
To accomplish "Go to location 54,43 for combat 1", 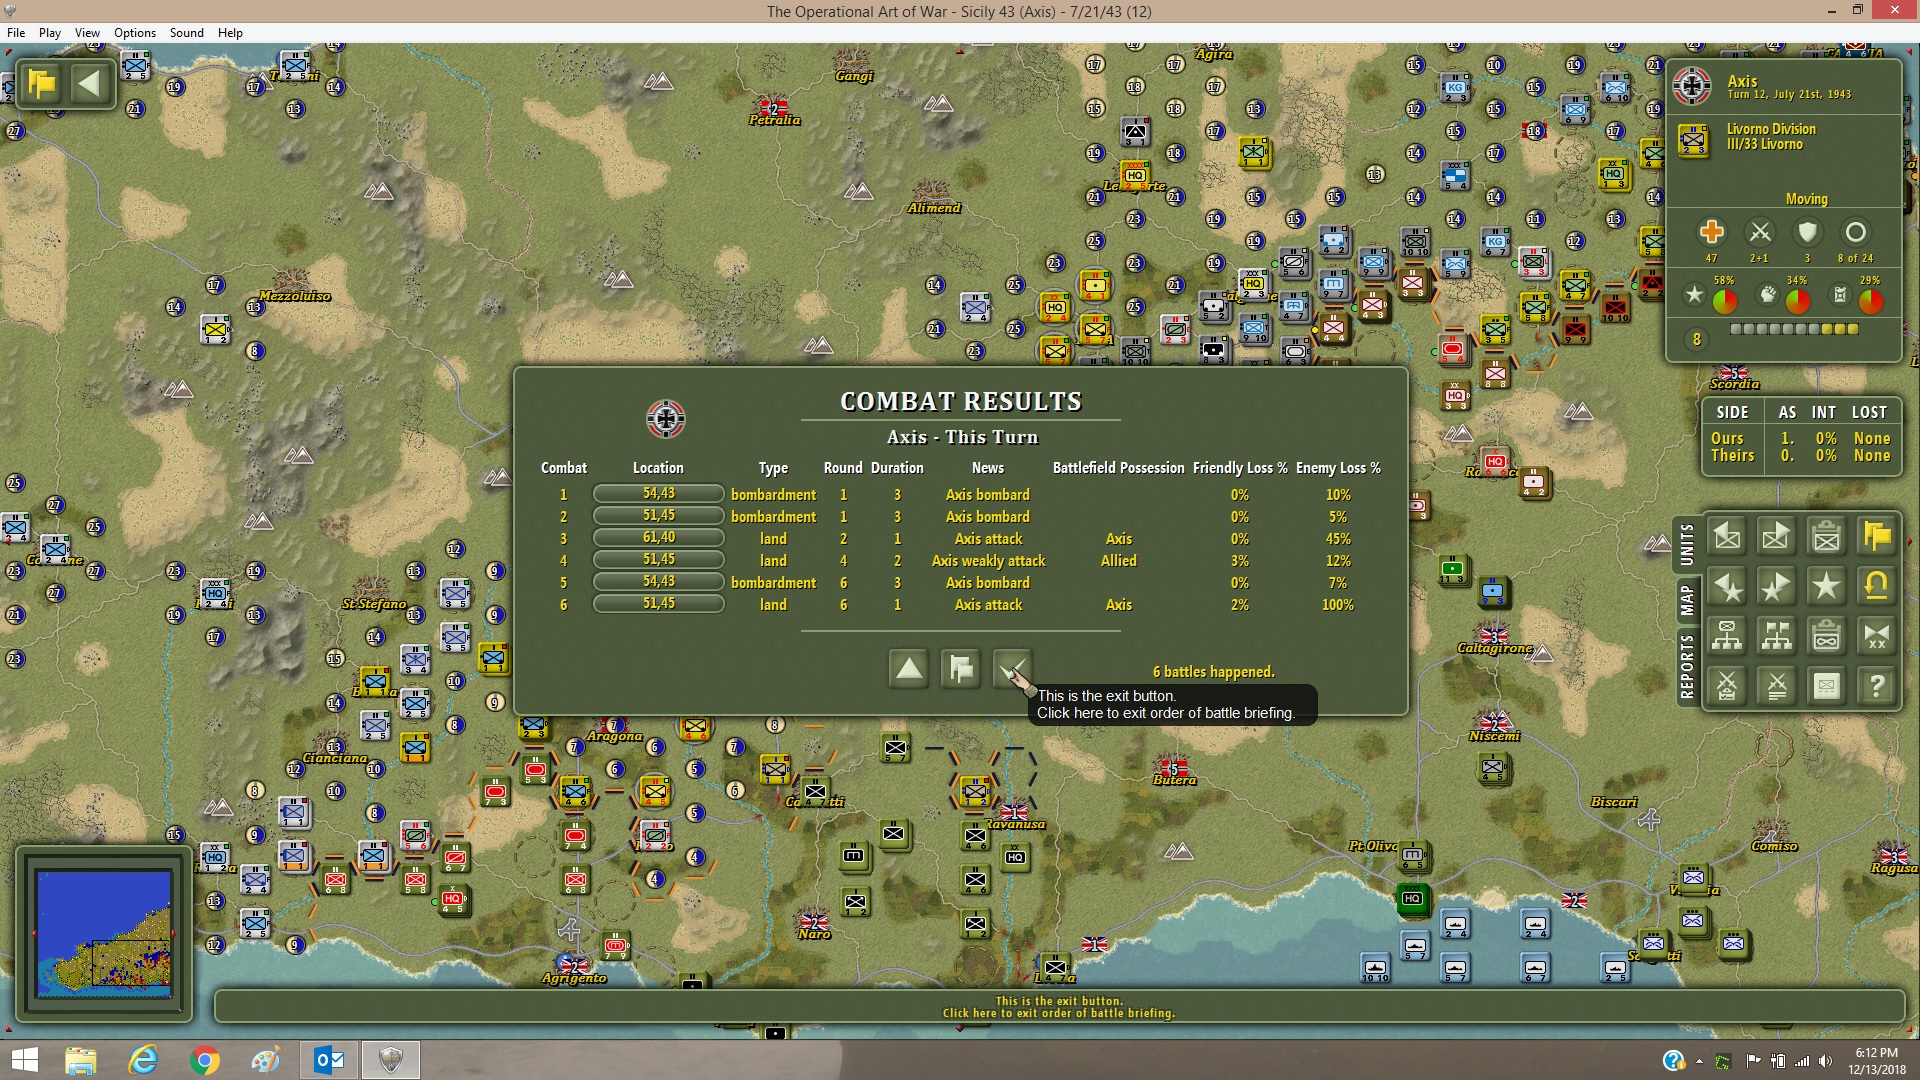I will (x=659, y=494).
